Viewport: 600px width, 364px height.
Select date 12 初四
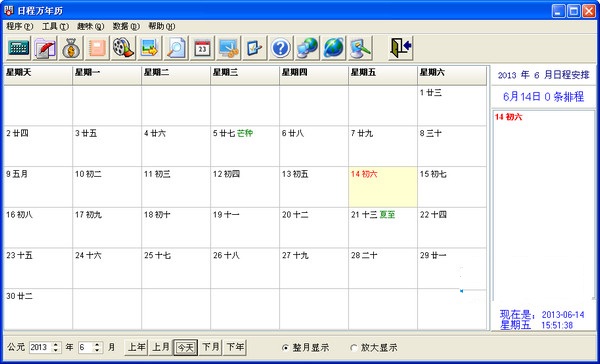coord(245,187)
